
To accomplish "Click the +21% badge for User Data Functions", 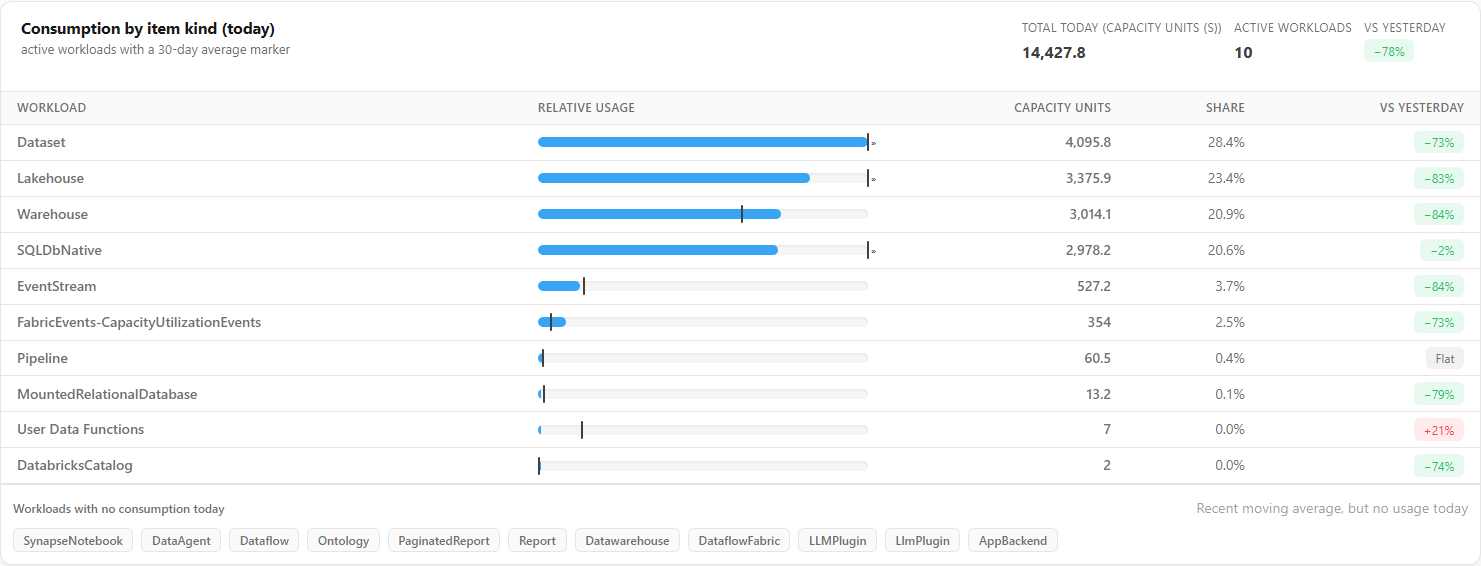I will (1438, 430).
